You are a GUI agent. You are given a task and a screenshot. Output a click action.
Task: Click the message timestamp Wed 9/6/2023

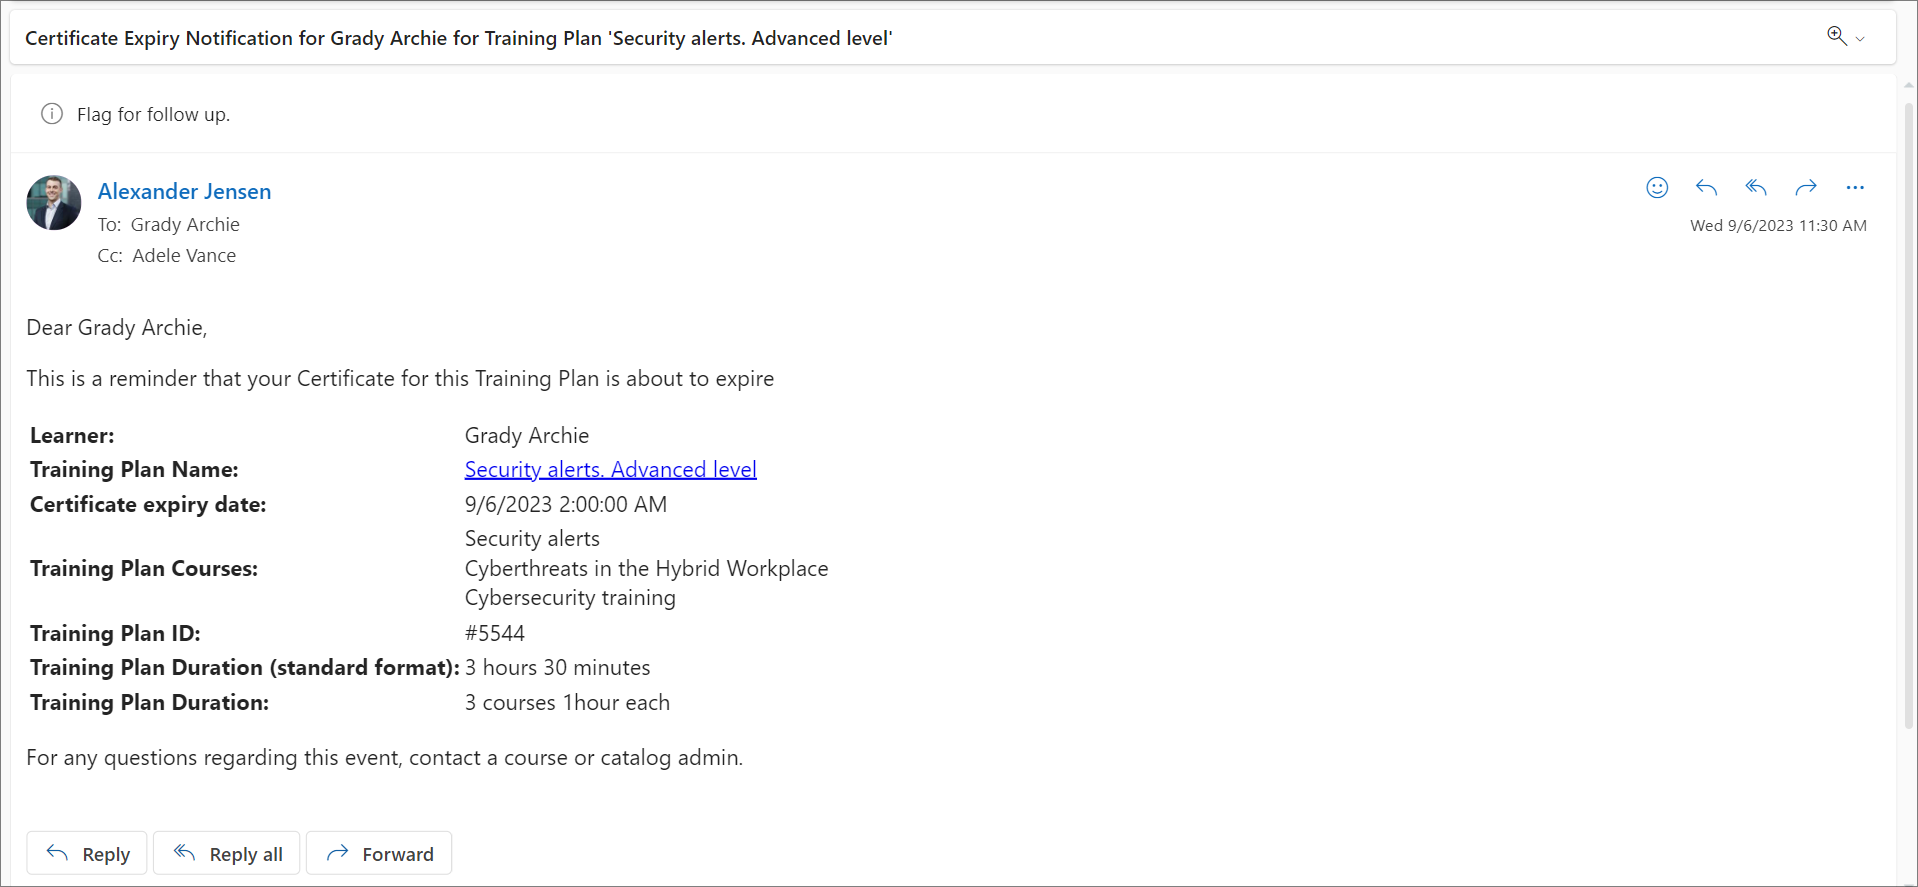pyautogui.click(x=1778, y=225)
